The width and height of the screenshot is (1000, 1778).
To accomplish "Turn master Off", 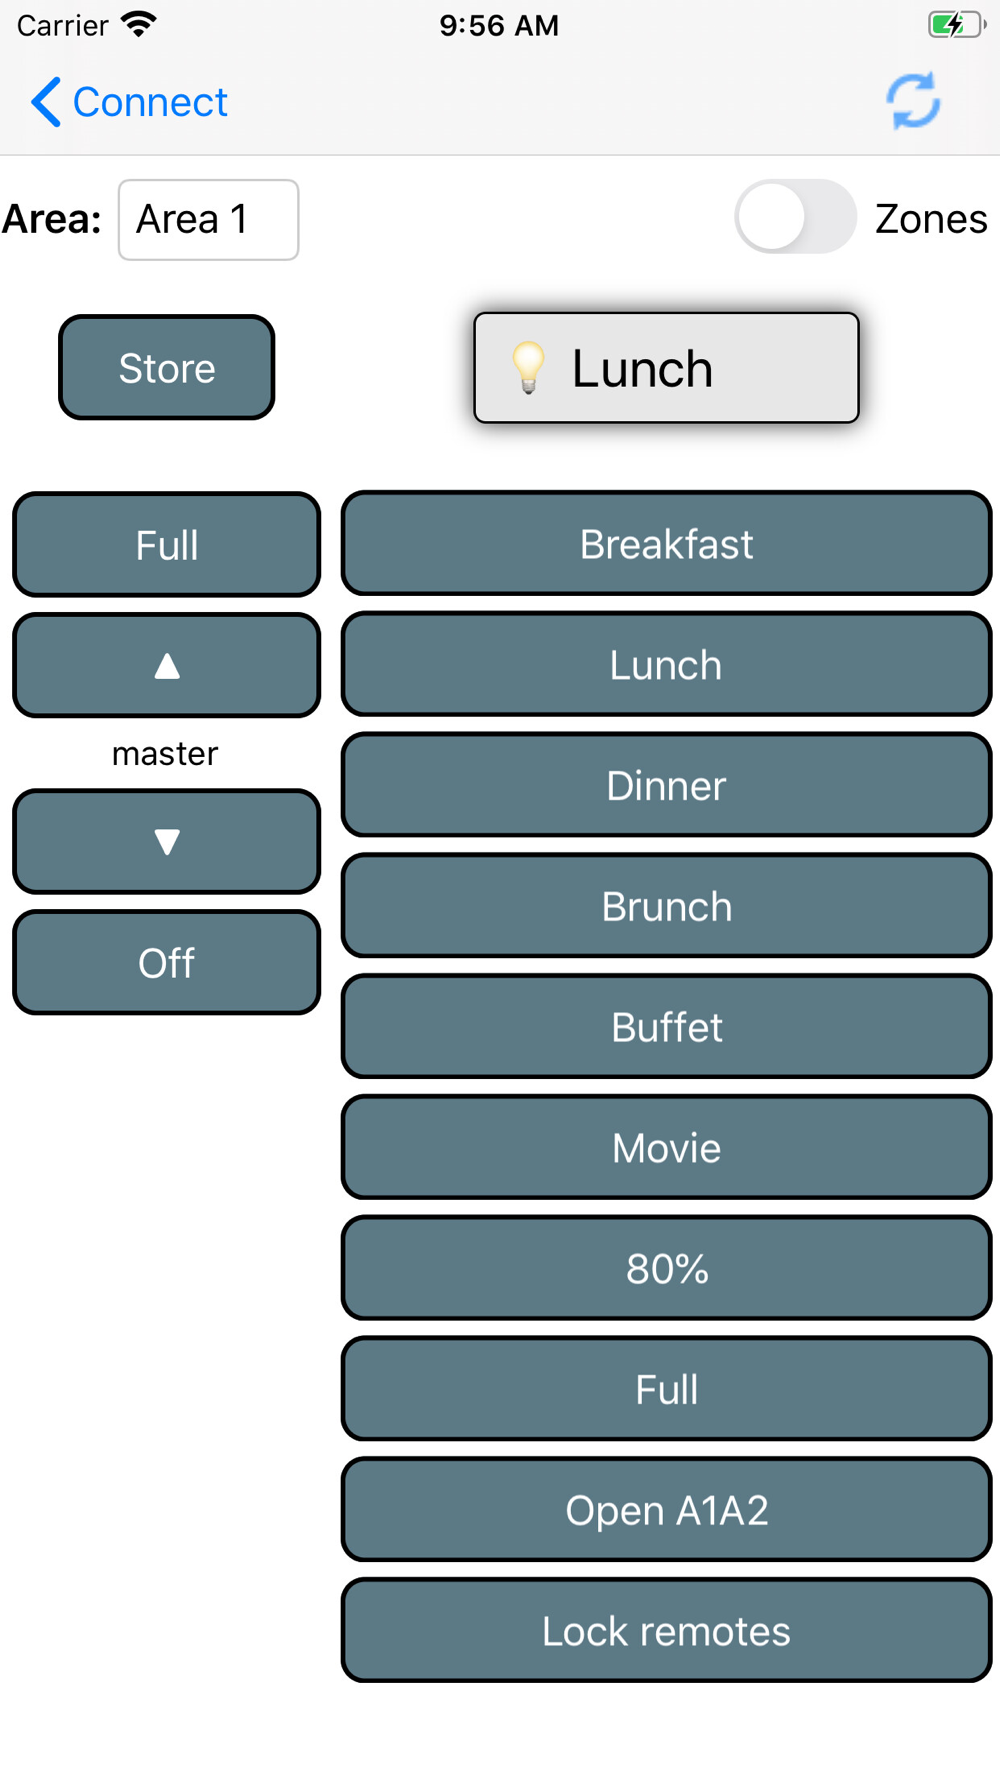I will (x=167, y=962).
